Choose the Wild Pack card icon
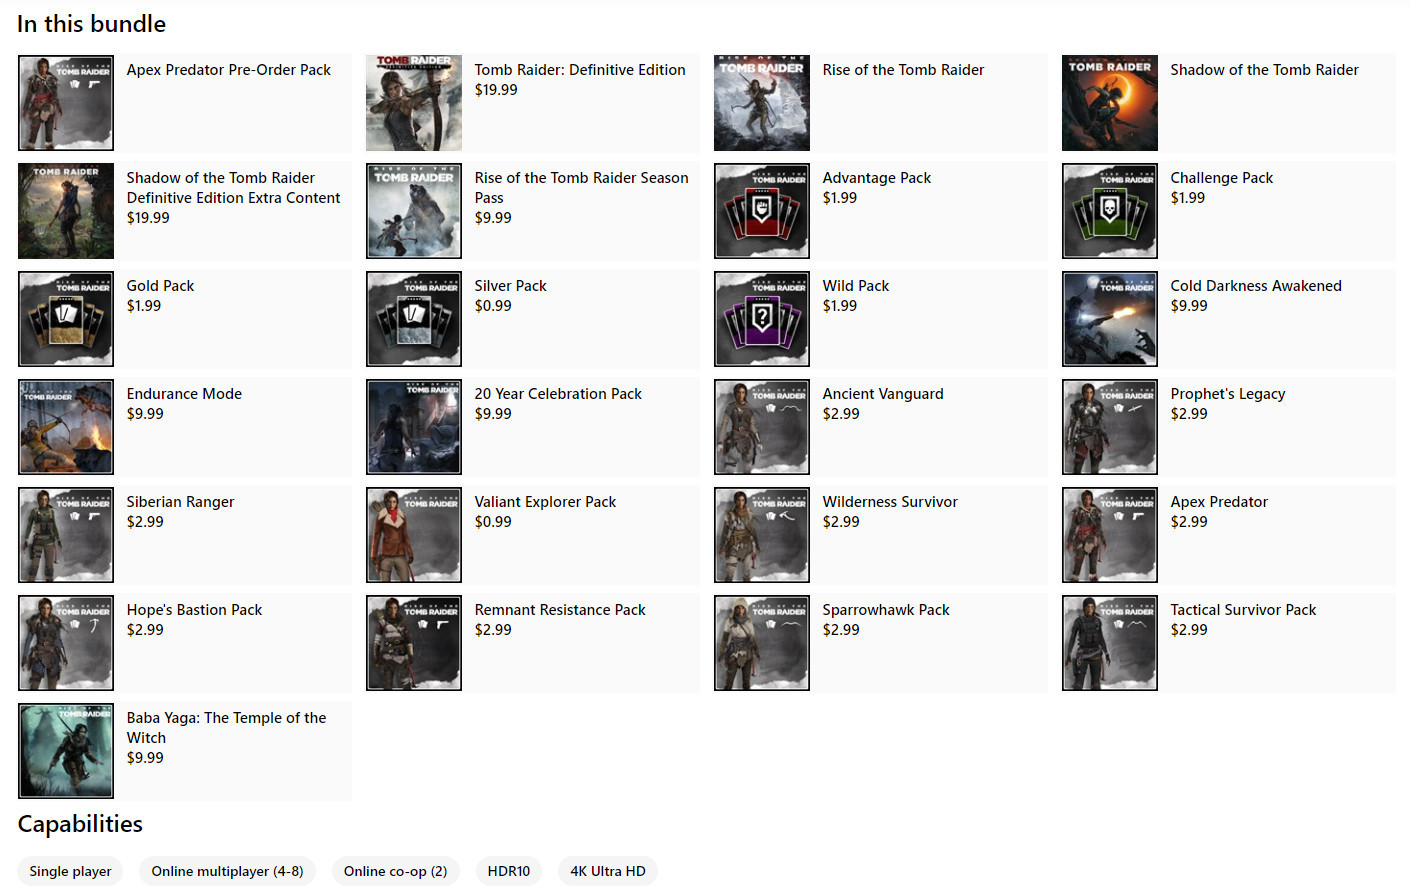 (762, 319)
